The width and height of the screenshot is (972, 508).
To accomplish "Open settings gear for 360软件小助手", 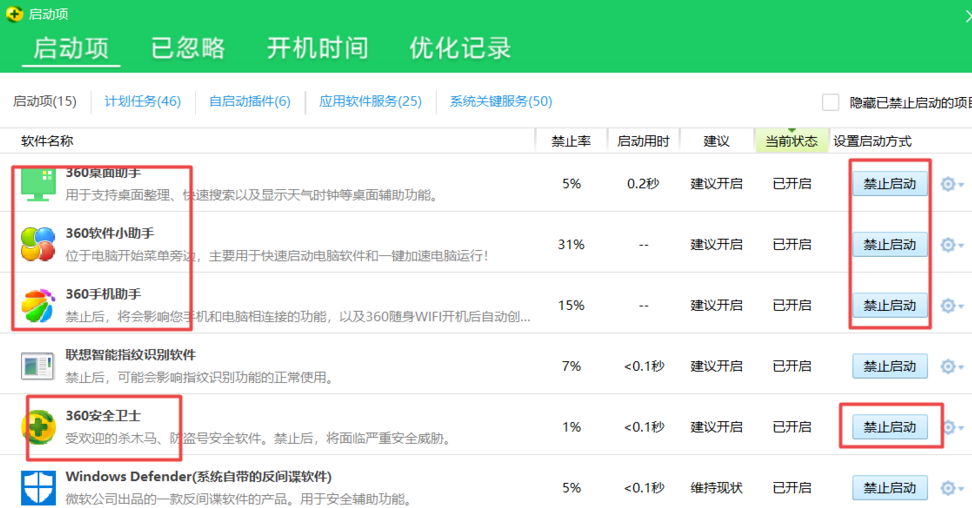I will click(x=952, y=245).
